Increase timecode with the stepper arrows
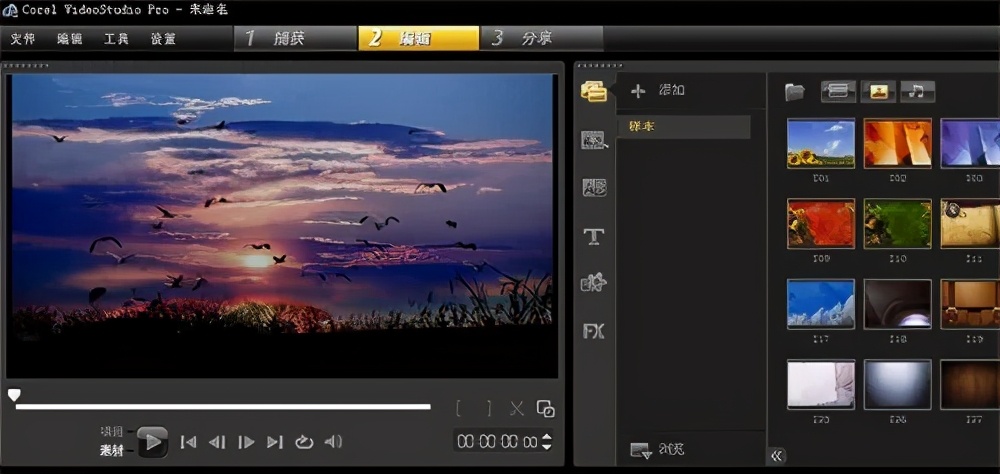1000x474 pixels. click(546, 436)
